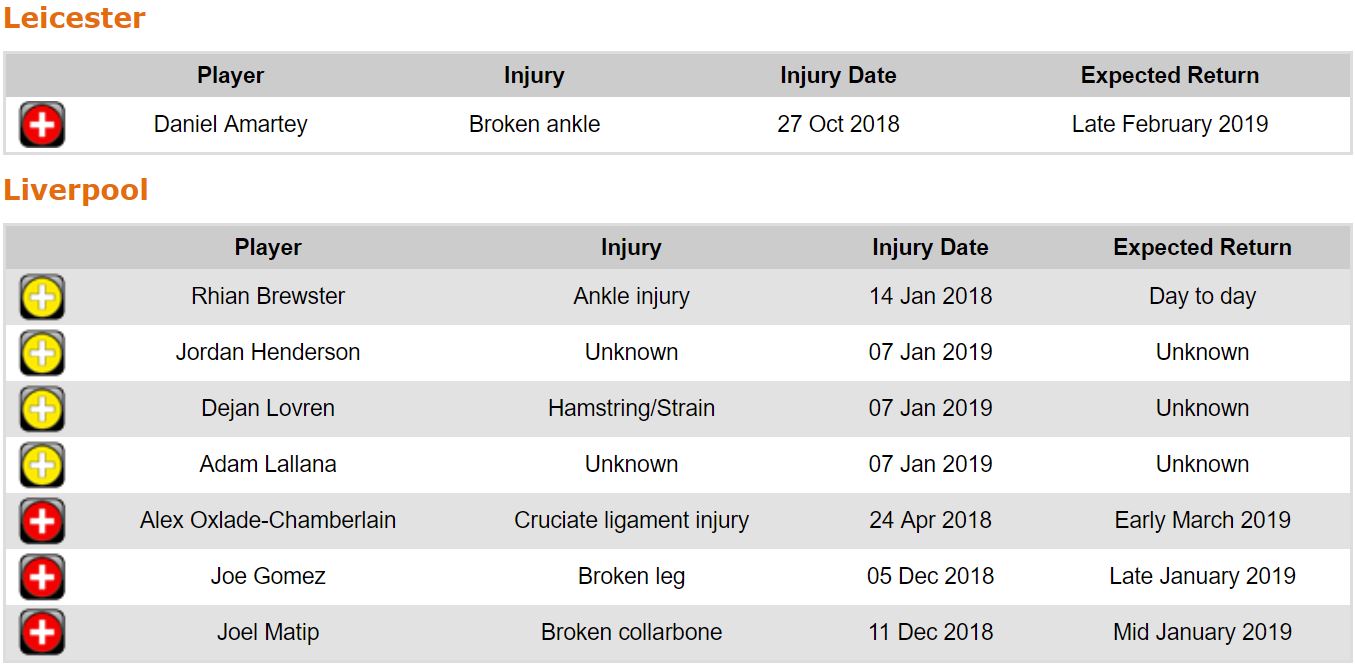This screenshot has height=668, width=1355.
Task: Select the Daniel Amartey player name
Action: coord(231,125)
